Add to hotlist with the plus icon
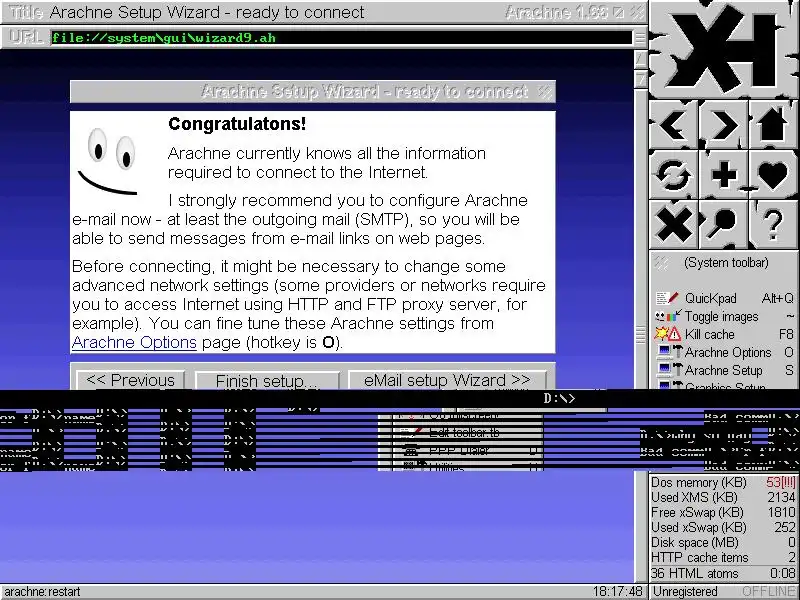 (x=723, y=174)
